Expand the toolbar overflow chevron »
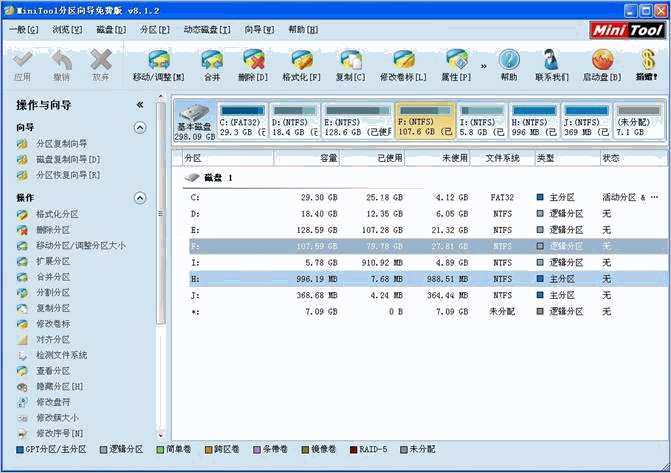This screenshot has width=671, height=473. point(484,66)
